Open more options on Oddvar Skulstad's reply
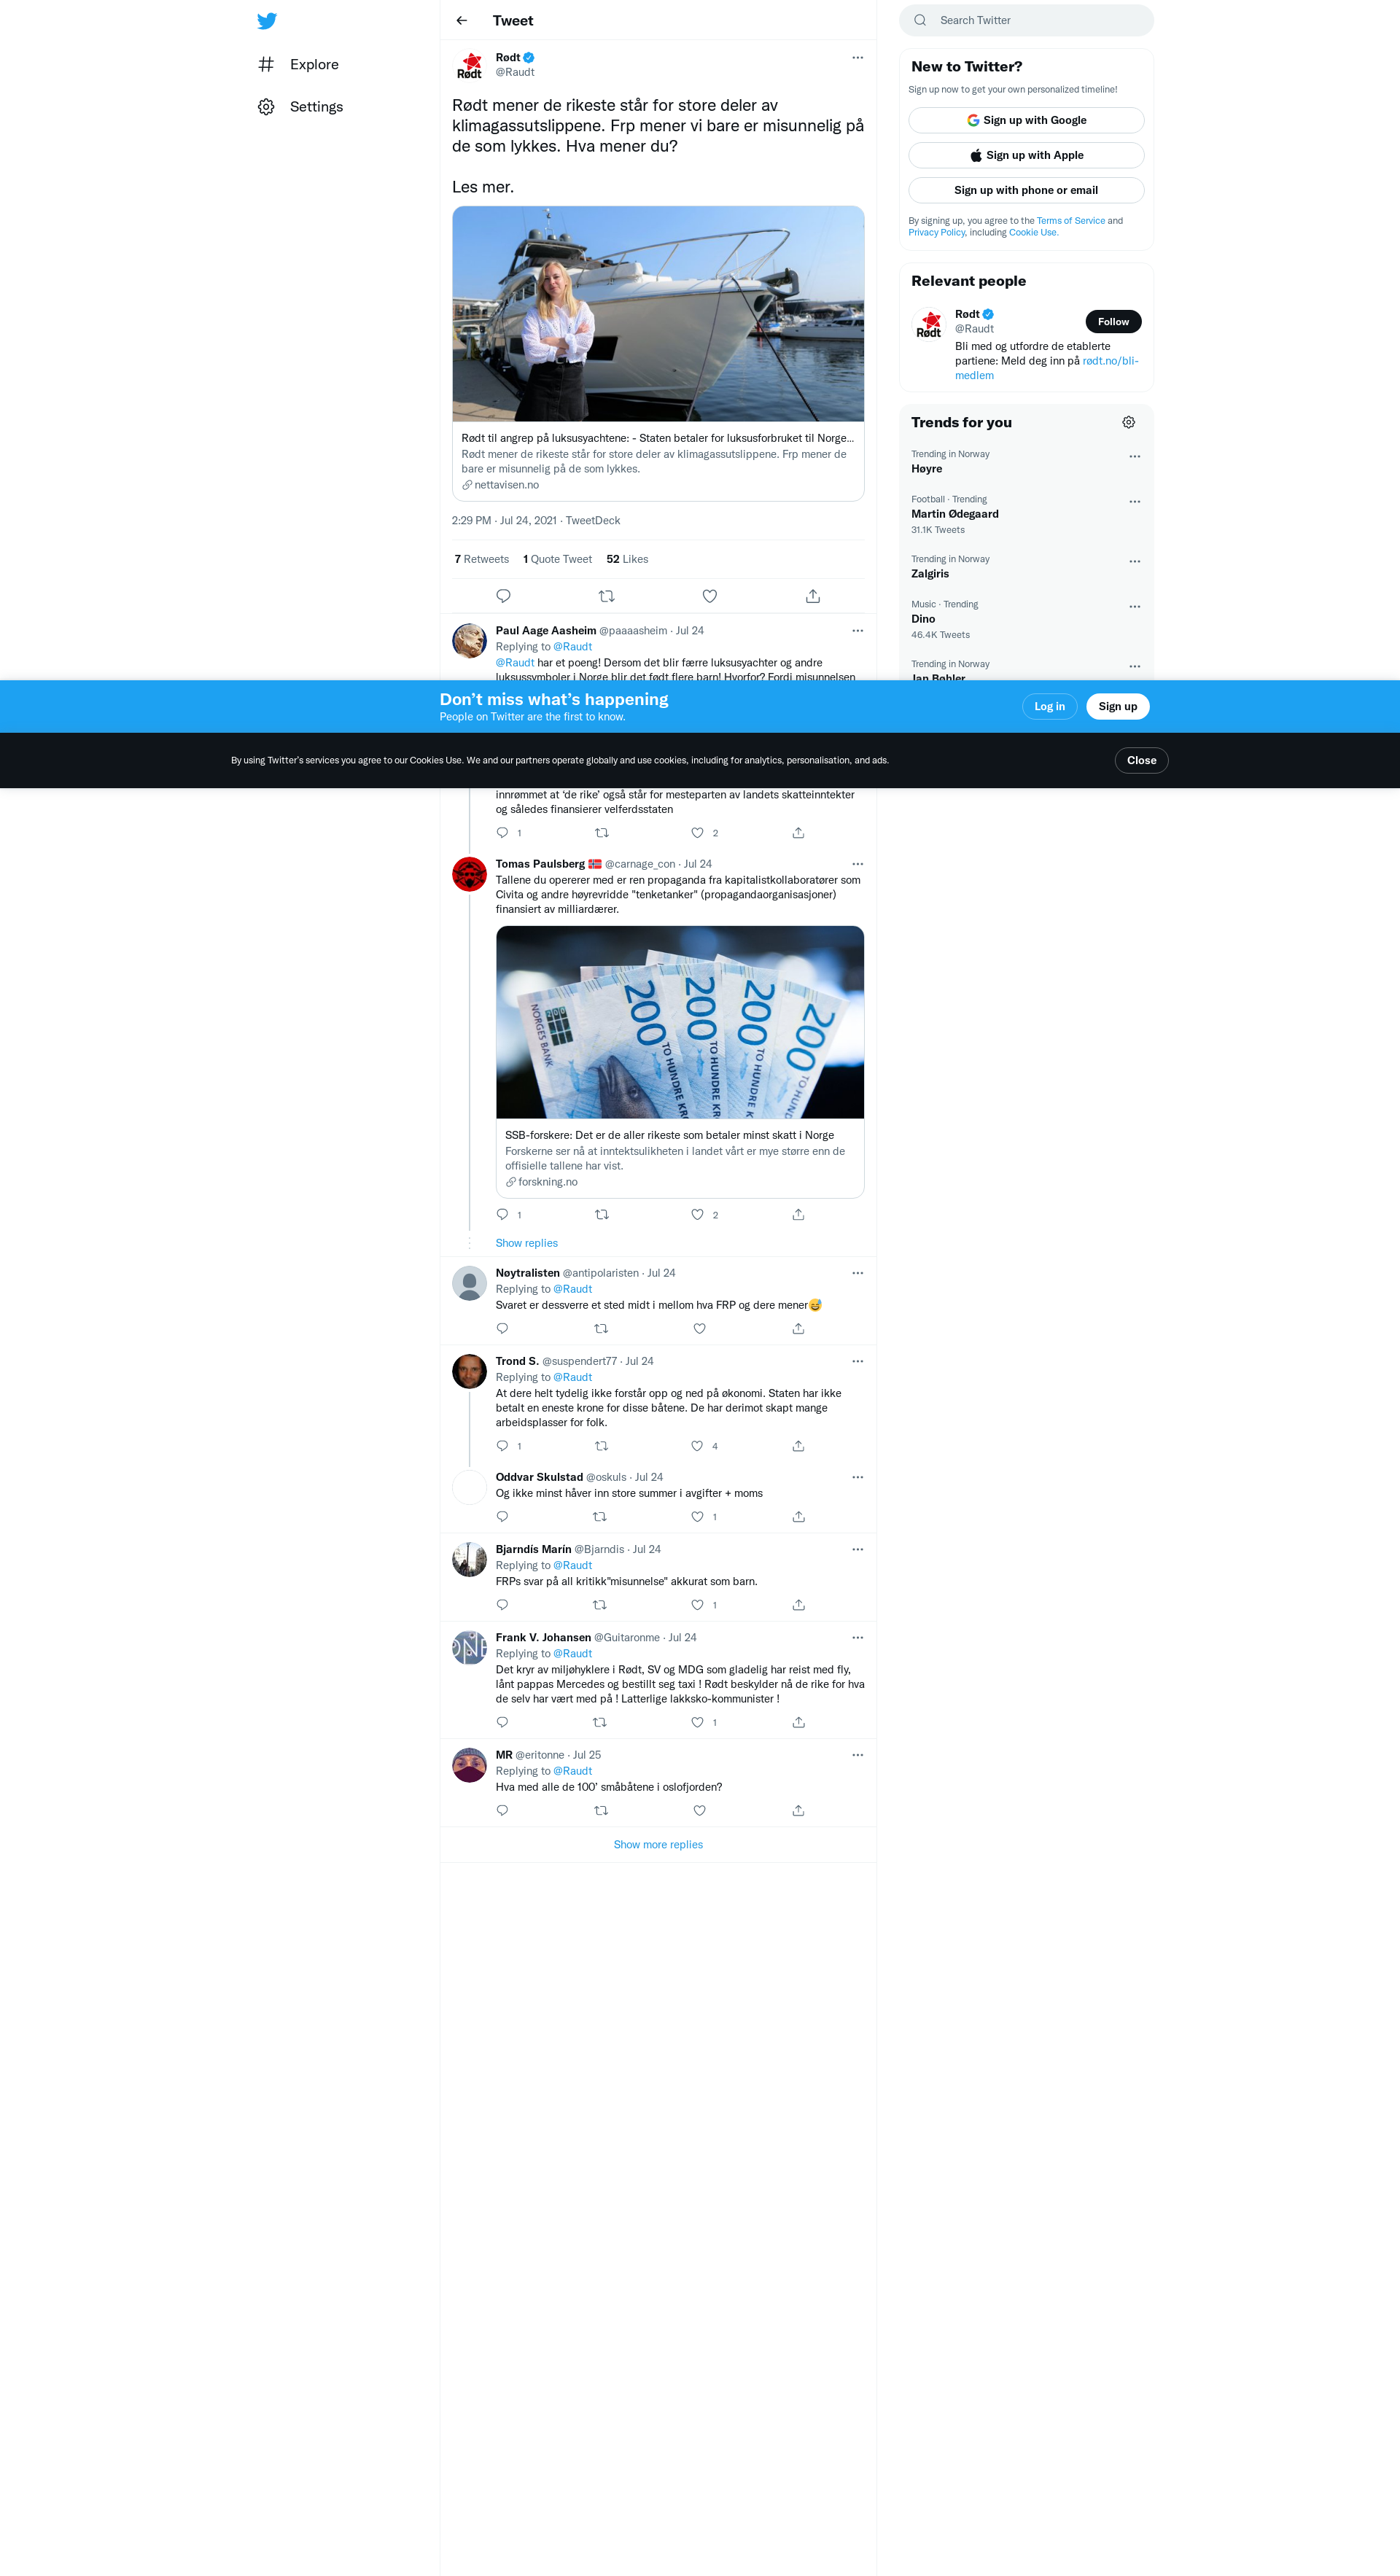This screenshot has width=1400, height=2576. coord(857,1477)
